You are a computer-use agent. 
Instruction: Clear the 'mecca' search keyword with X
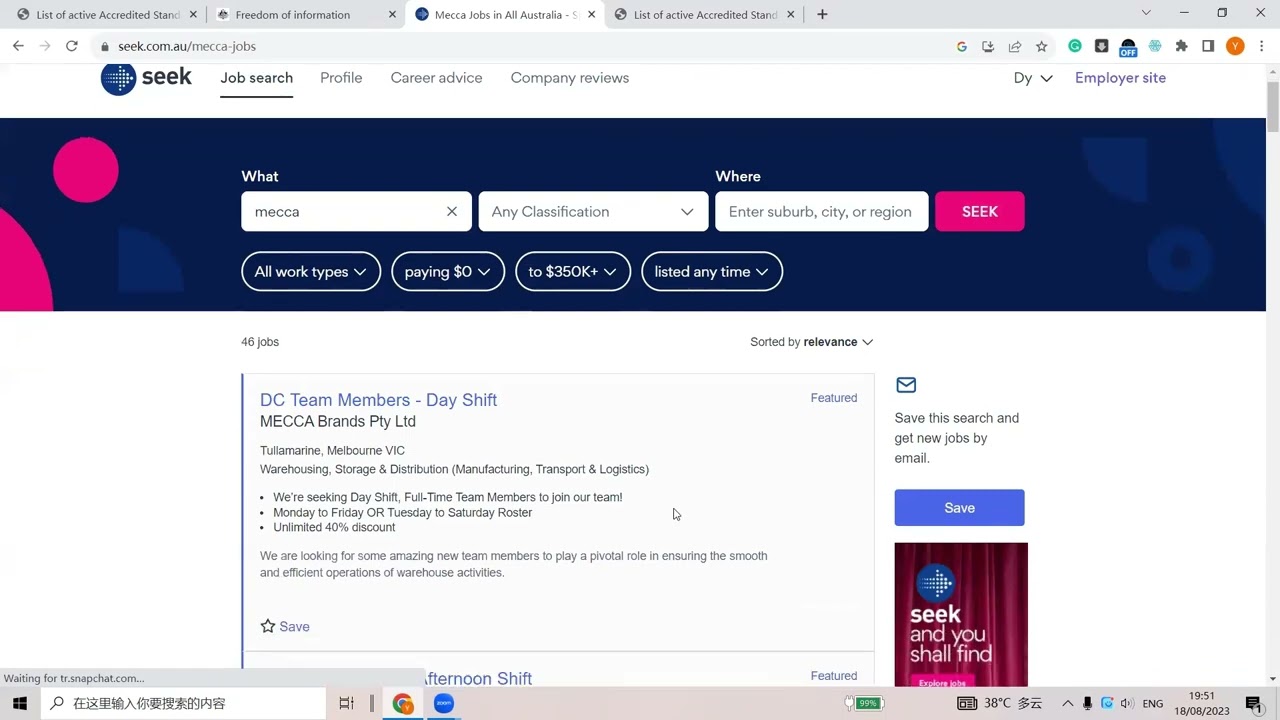tap(452, 212)
